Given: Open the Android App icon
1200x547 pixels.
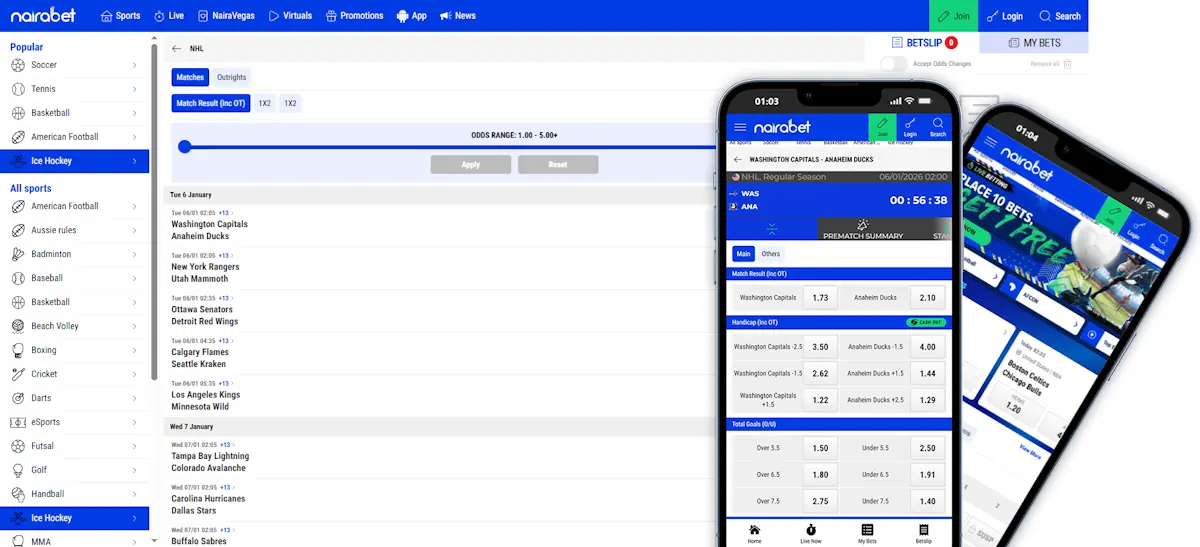Looking at the screenshot, I should click(x=402, y=16).
